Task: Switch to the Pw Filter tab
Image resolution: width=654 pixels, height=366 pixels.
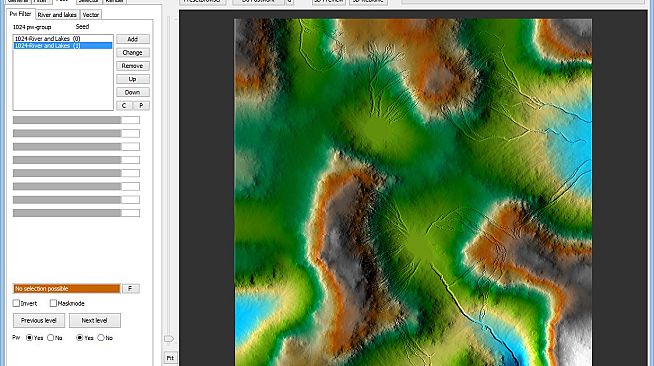Action: (20, 14)
